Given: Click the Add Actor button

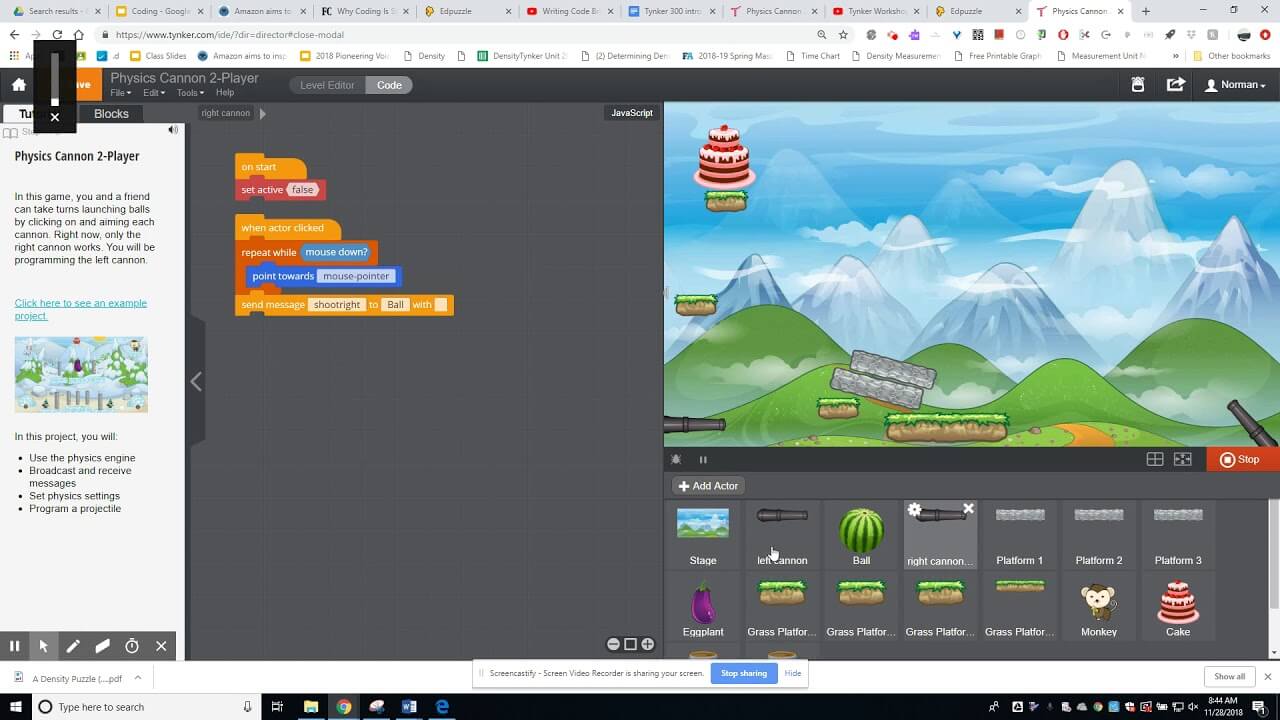Looking at the screenshot, I should tap(707, 485).
